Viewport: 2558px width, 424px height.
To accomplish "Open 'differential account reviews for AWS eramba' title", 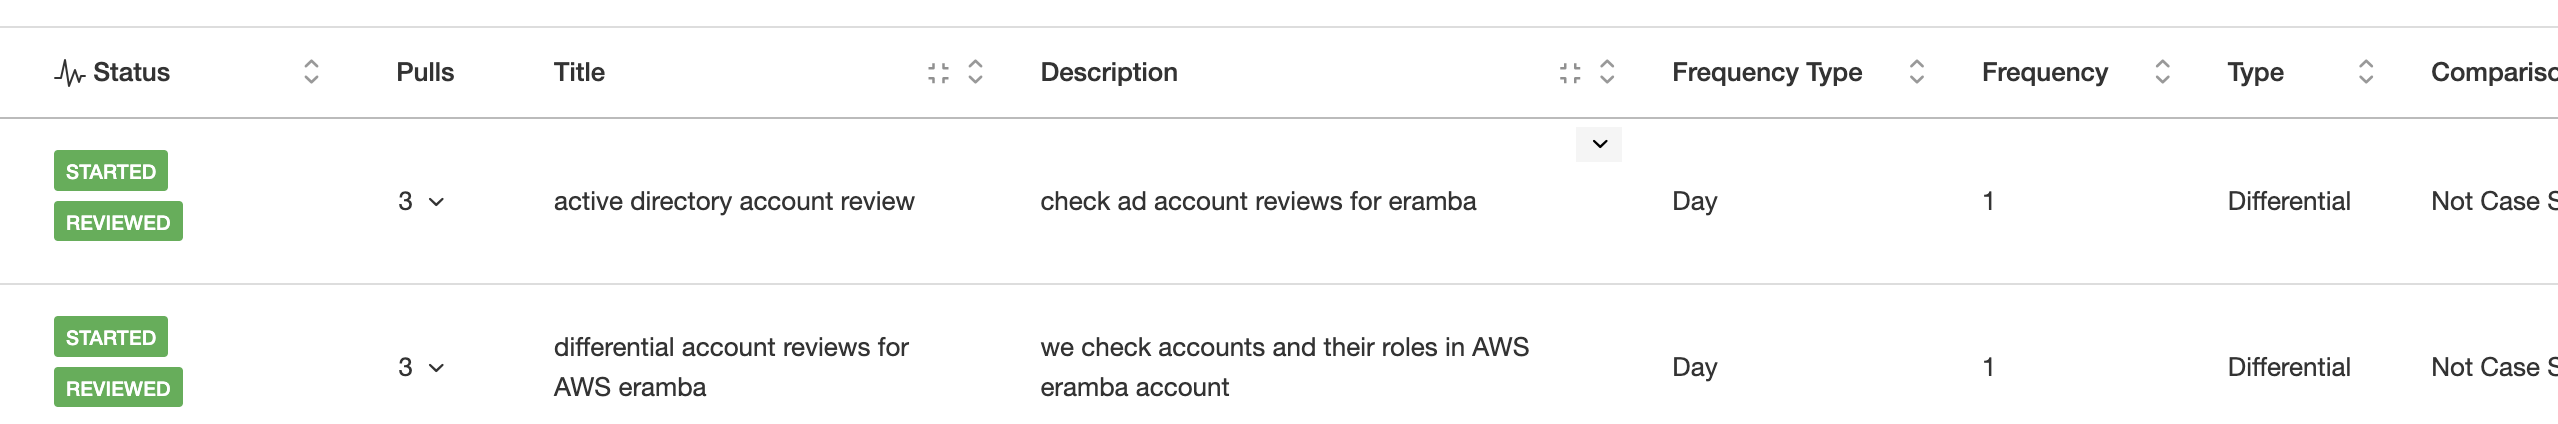I will pyautogui.click(x=731, y=367).
